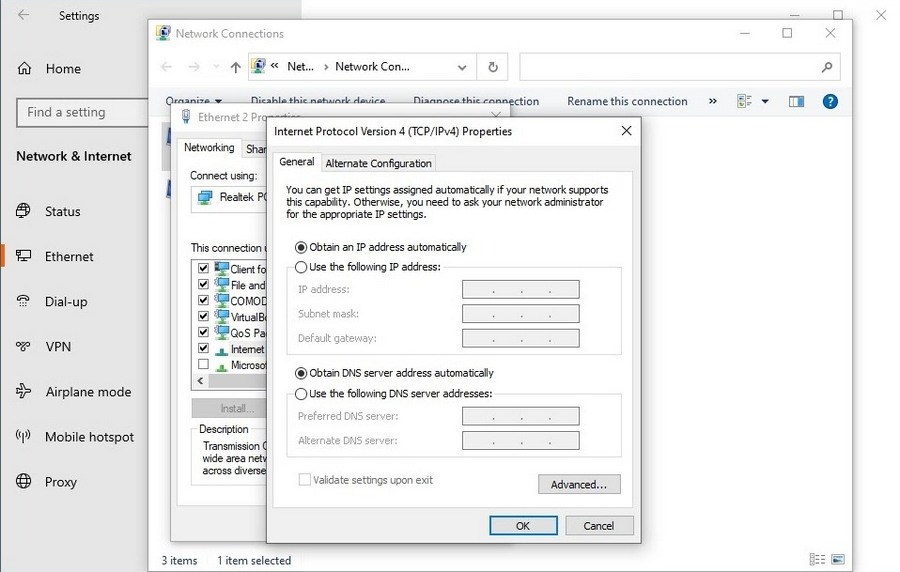Uncheck the Client for Microsoft Networks checkbox
900x572 pixels.
203,268
